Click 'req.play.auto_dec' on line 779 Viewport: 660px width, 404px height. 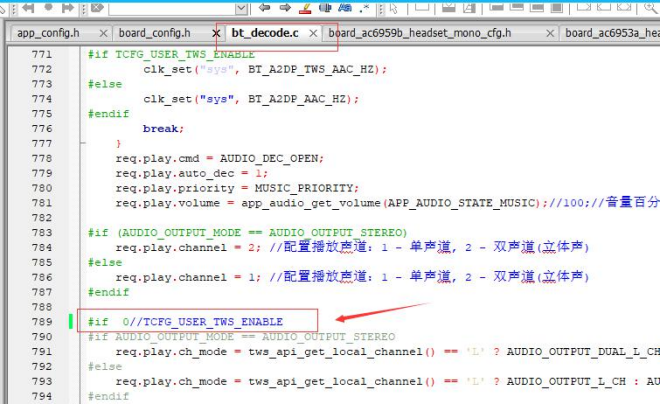175,173
